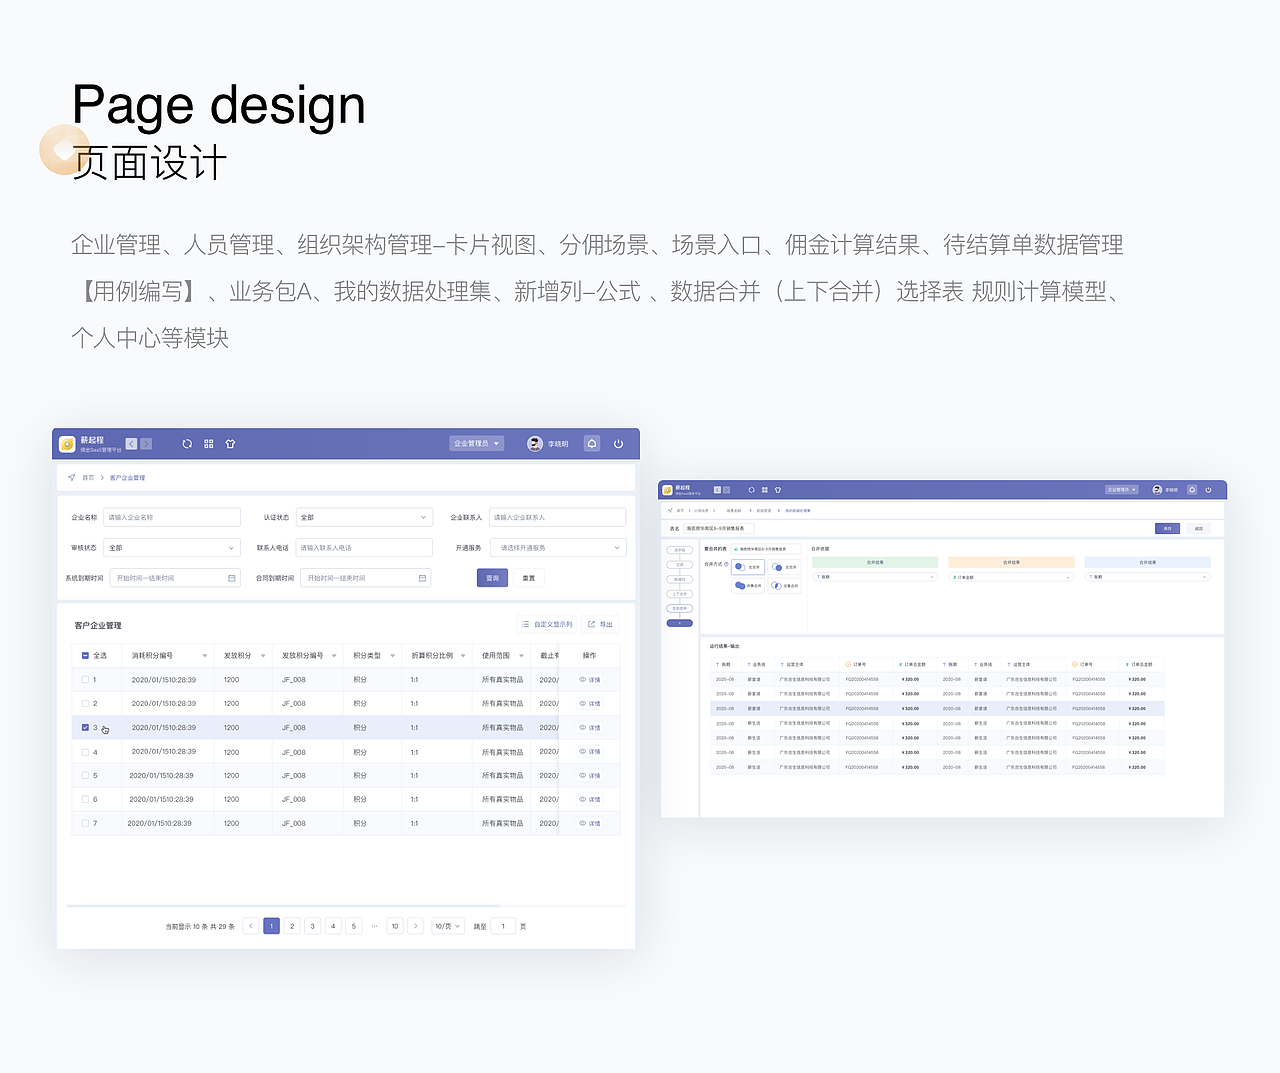Open the 审核状态 dropdown
This screenshot has width=1280, height=1073.
[172, 548]
